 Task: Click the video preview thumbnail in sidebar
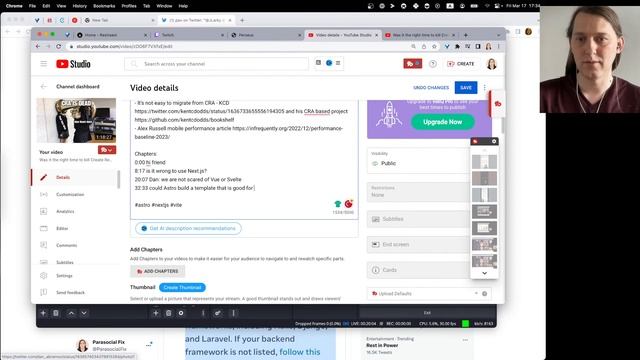tap(76, 120)
